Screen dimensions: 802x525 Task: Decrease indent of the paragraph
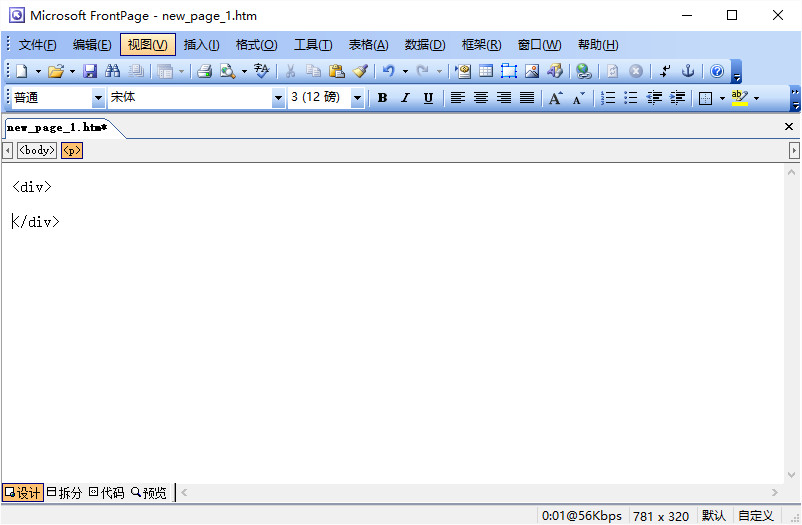tap(654, 98)
